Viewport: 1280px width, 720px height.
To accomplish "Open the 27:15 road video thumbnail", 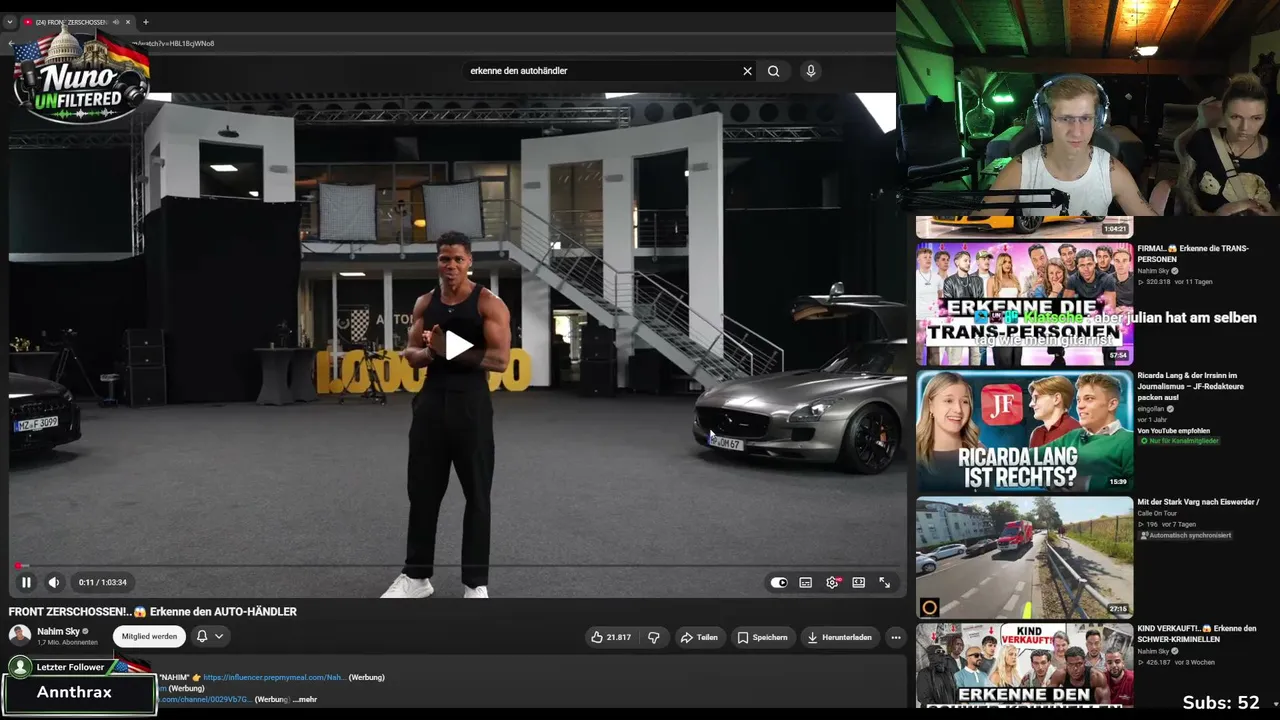I will click(x=1024, y=558).
